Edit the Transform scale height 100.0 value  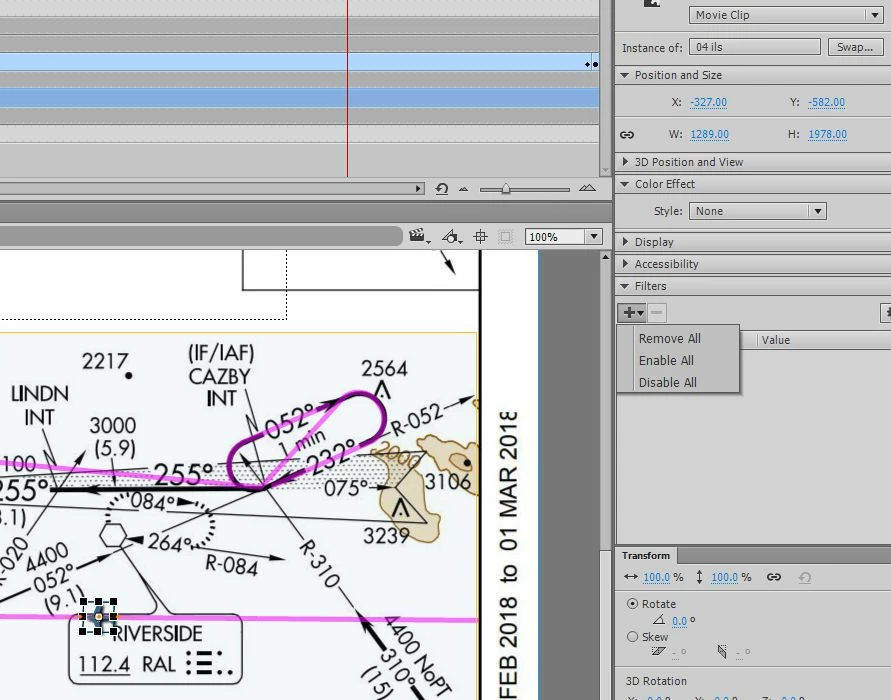pos(725,577)
